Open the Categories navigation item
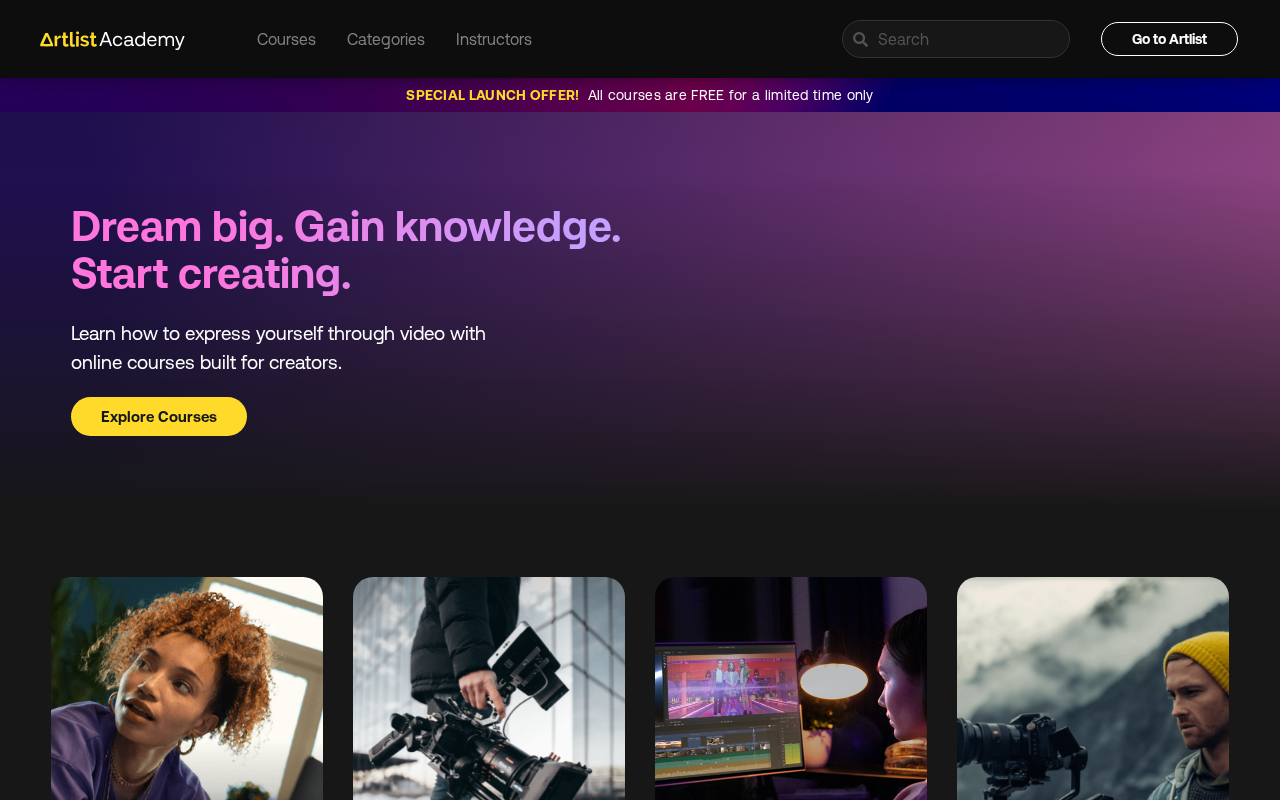Image resolution: width=1280 pixels, height=800 pixels. coord(386,39)
